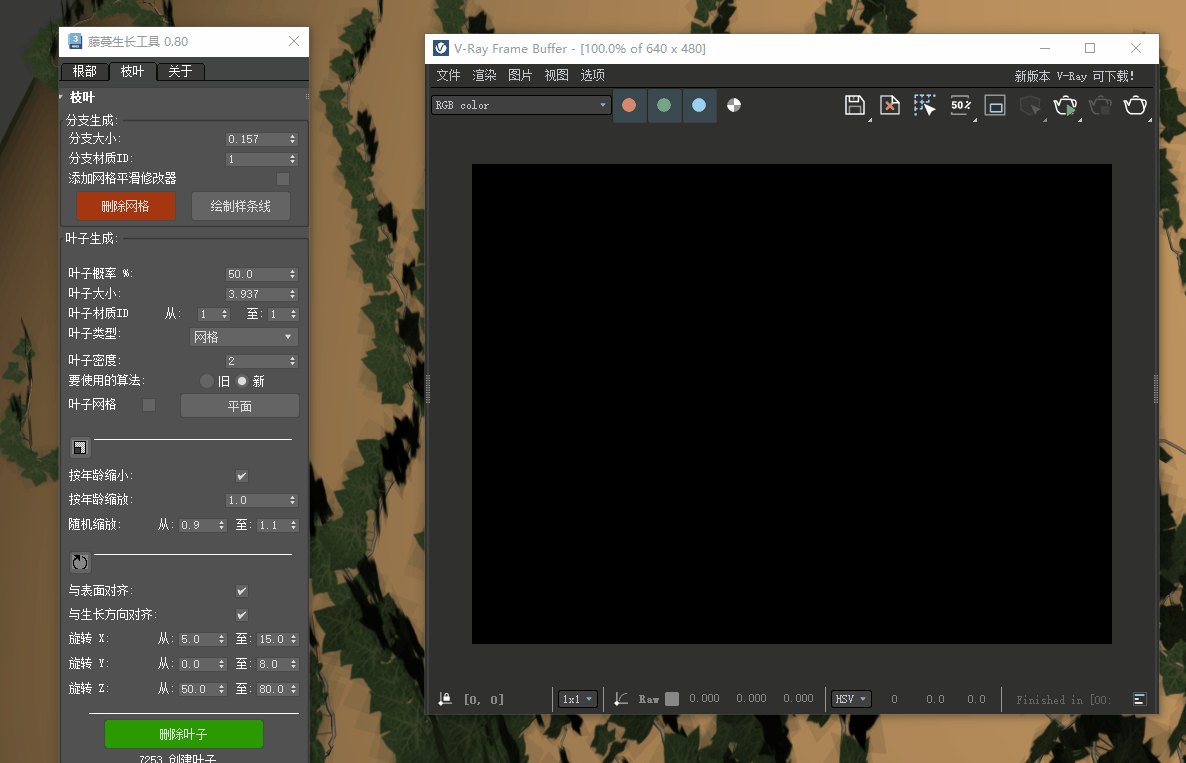Screen dimensions: 1186x763
Task: Toggle the 按年龄缩小 checkbox
Action: coord(242,476)
